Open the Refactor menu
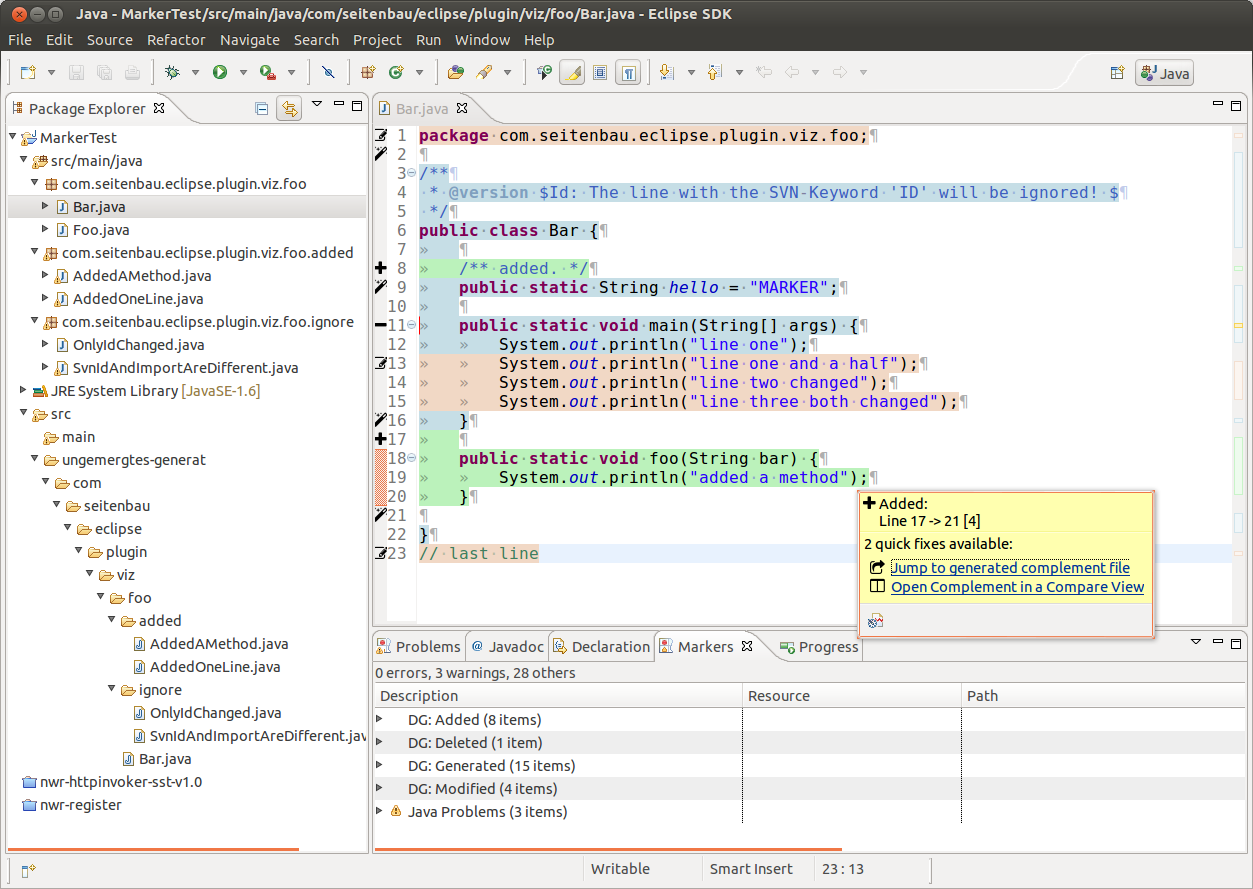The image size is (1253, 889). (176, 40)
